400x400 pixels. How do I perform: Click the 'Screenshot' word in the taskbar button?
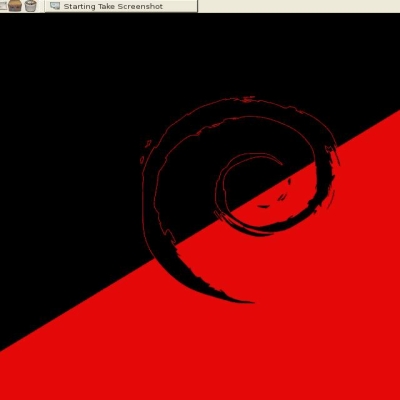point(140,6)
